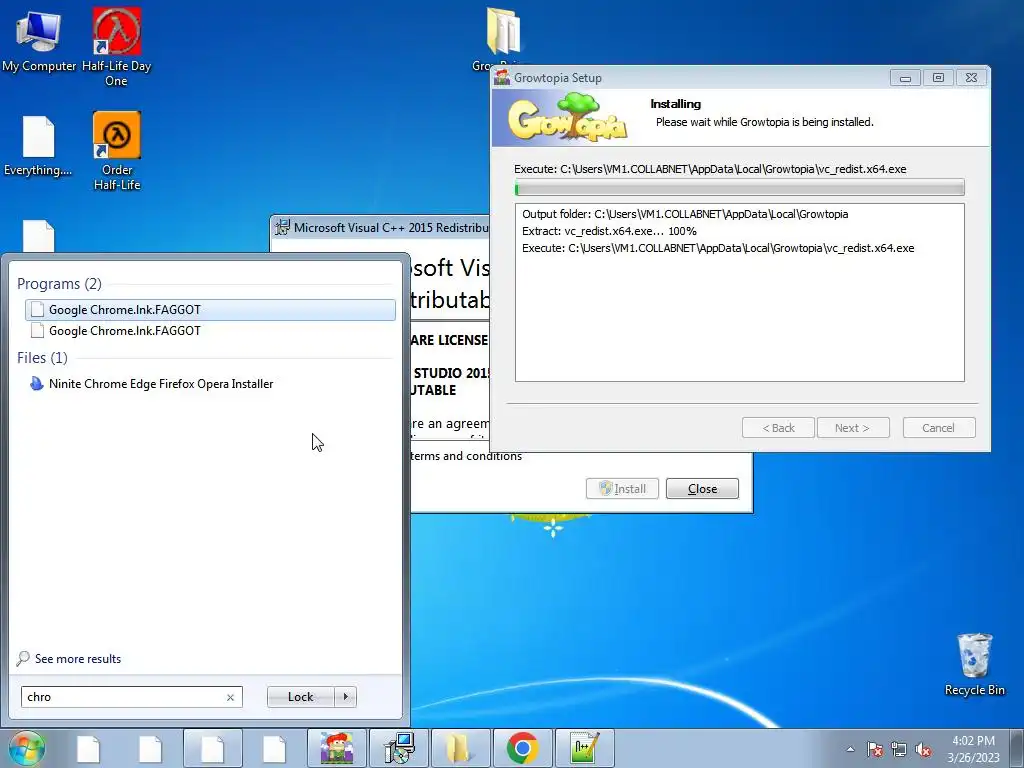Click the Installing heading in Growtopia Setup

[675, 104]
